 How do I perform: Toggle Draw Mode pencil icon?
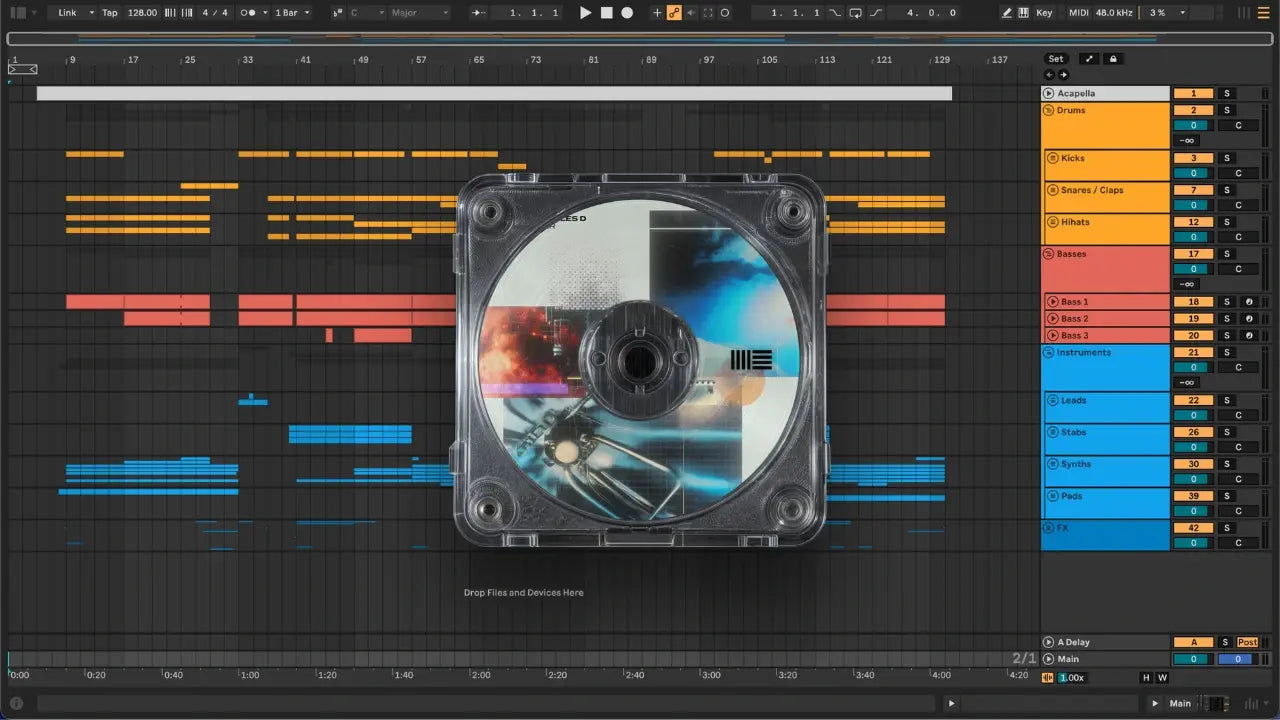coord(1007,13)
